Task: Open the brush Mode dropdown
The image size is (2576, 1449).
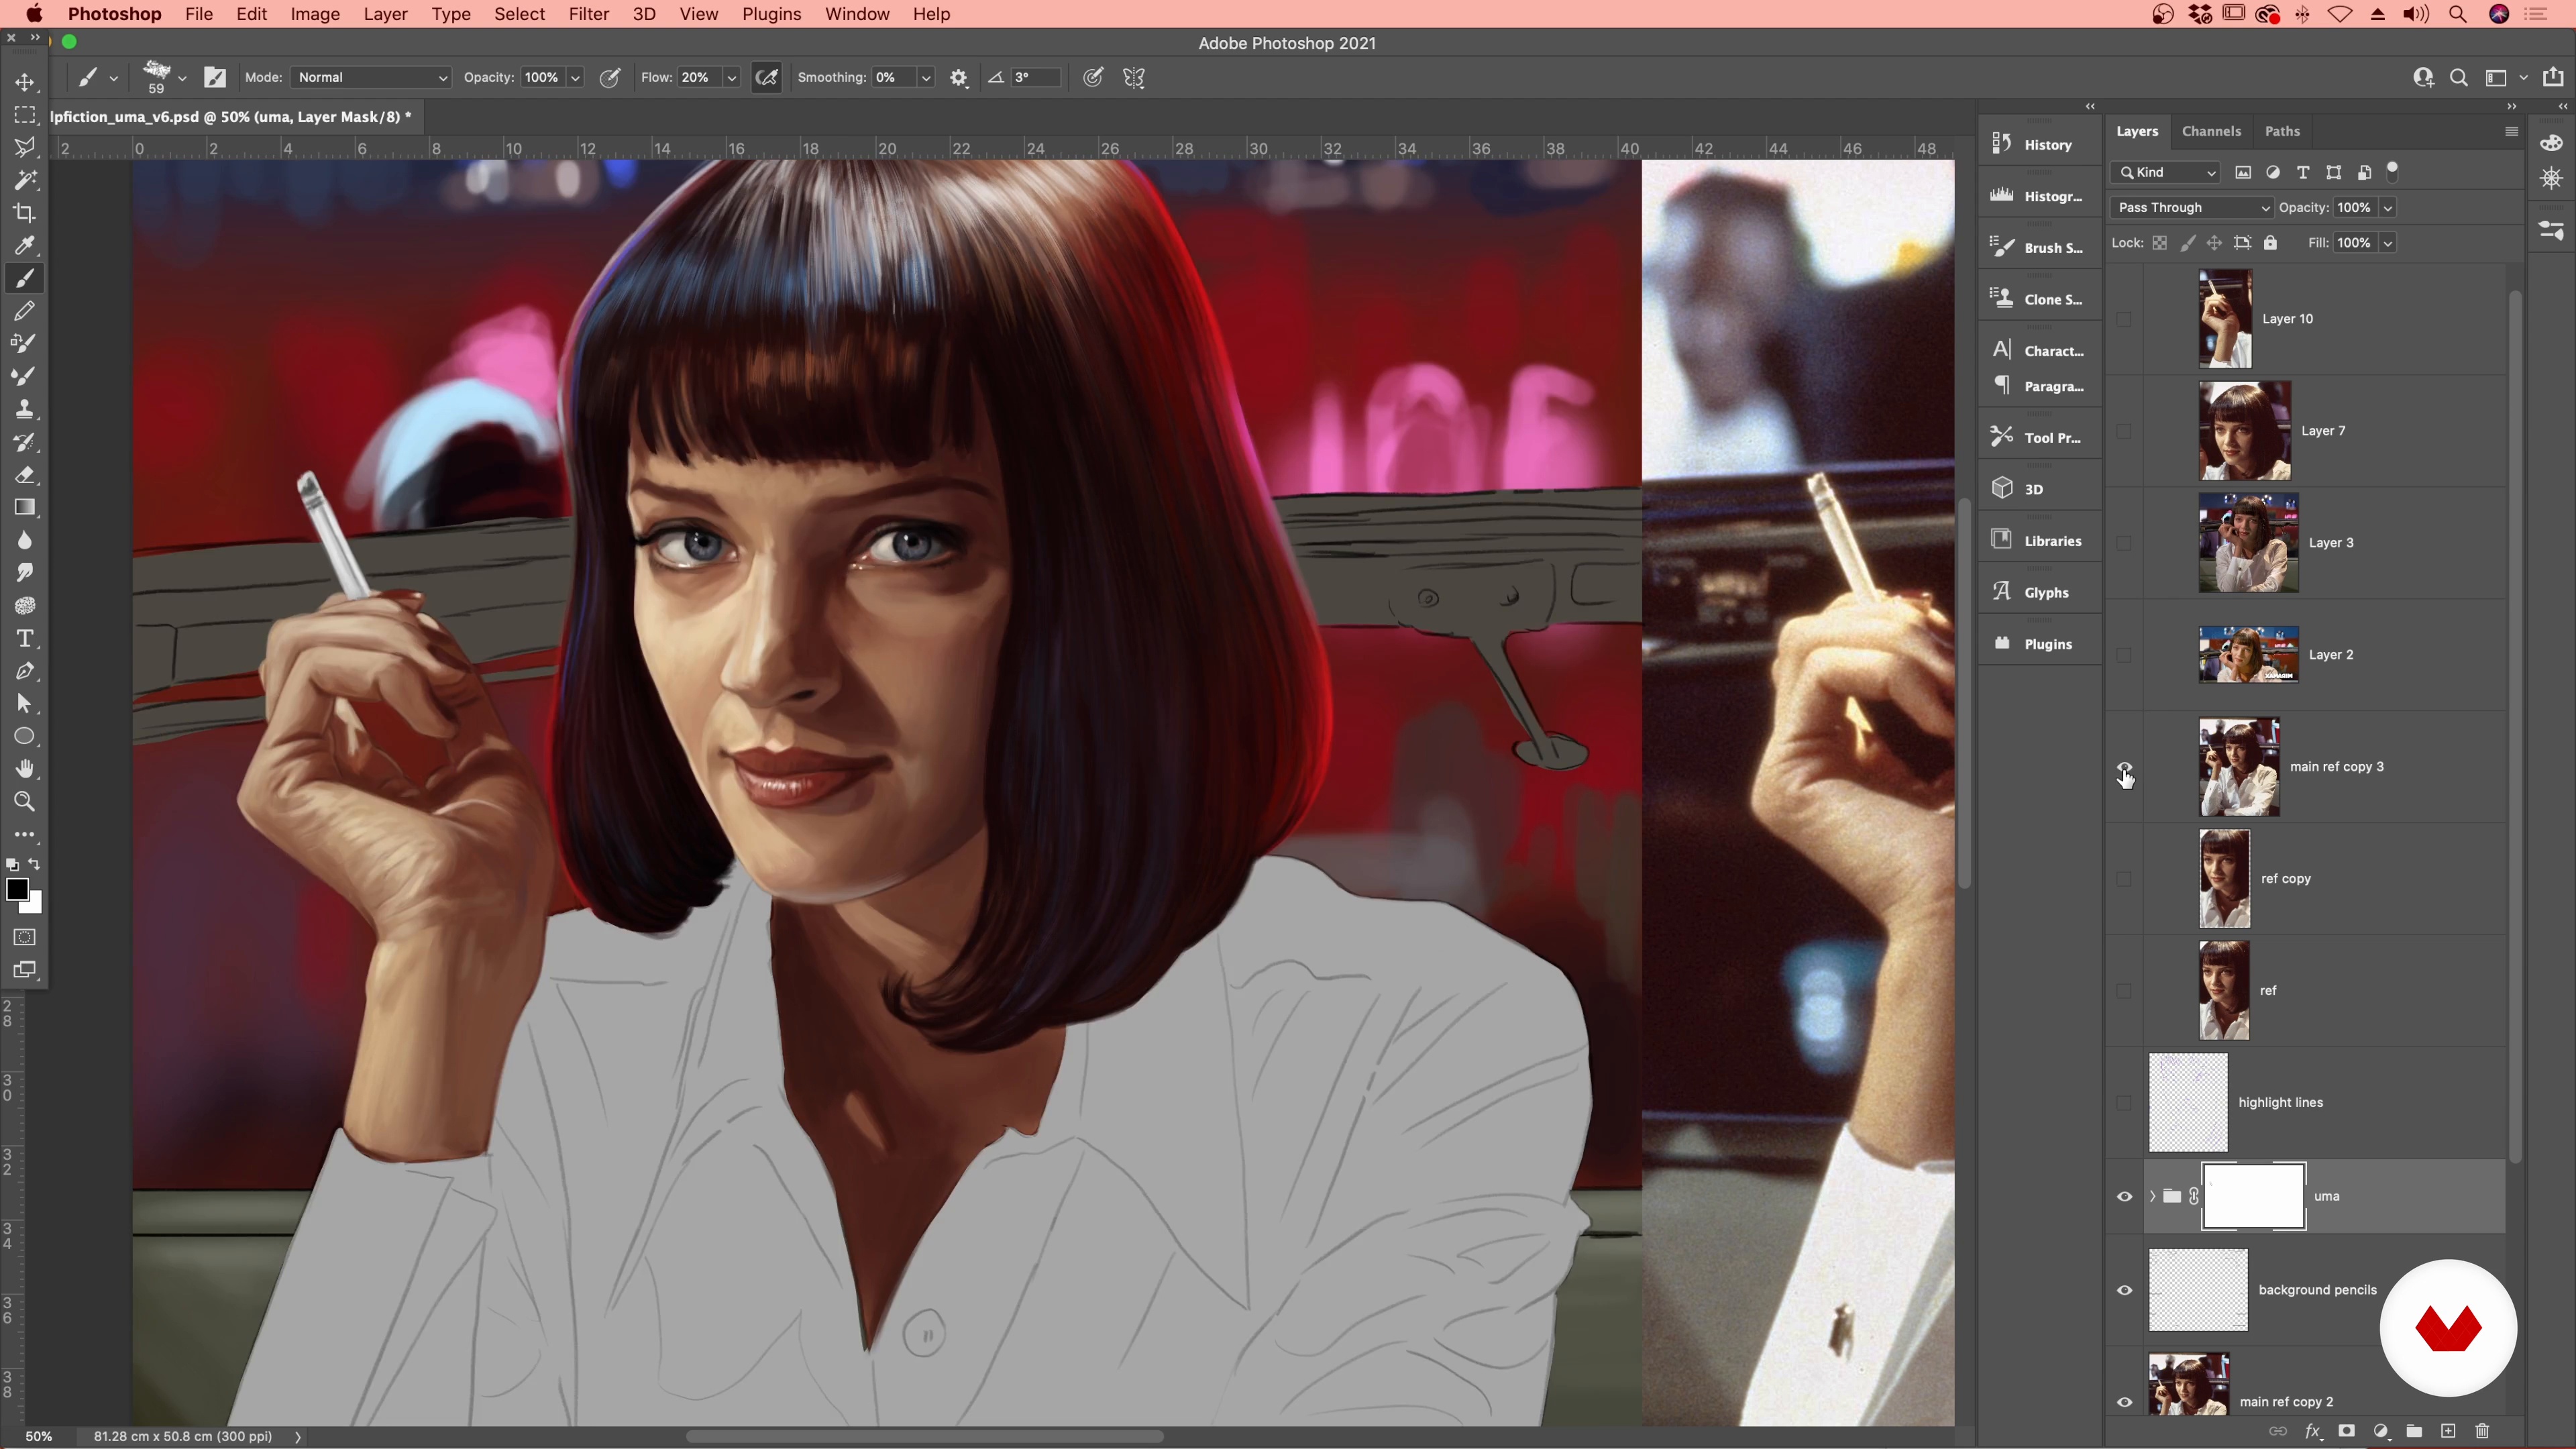Action: pos(371,77)
